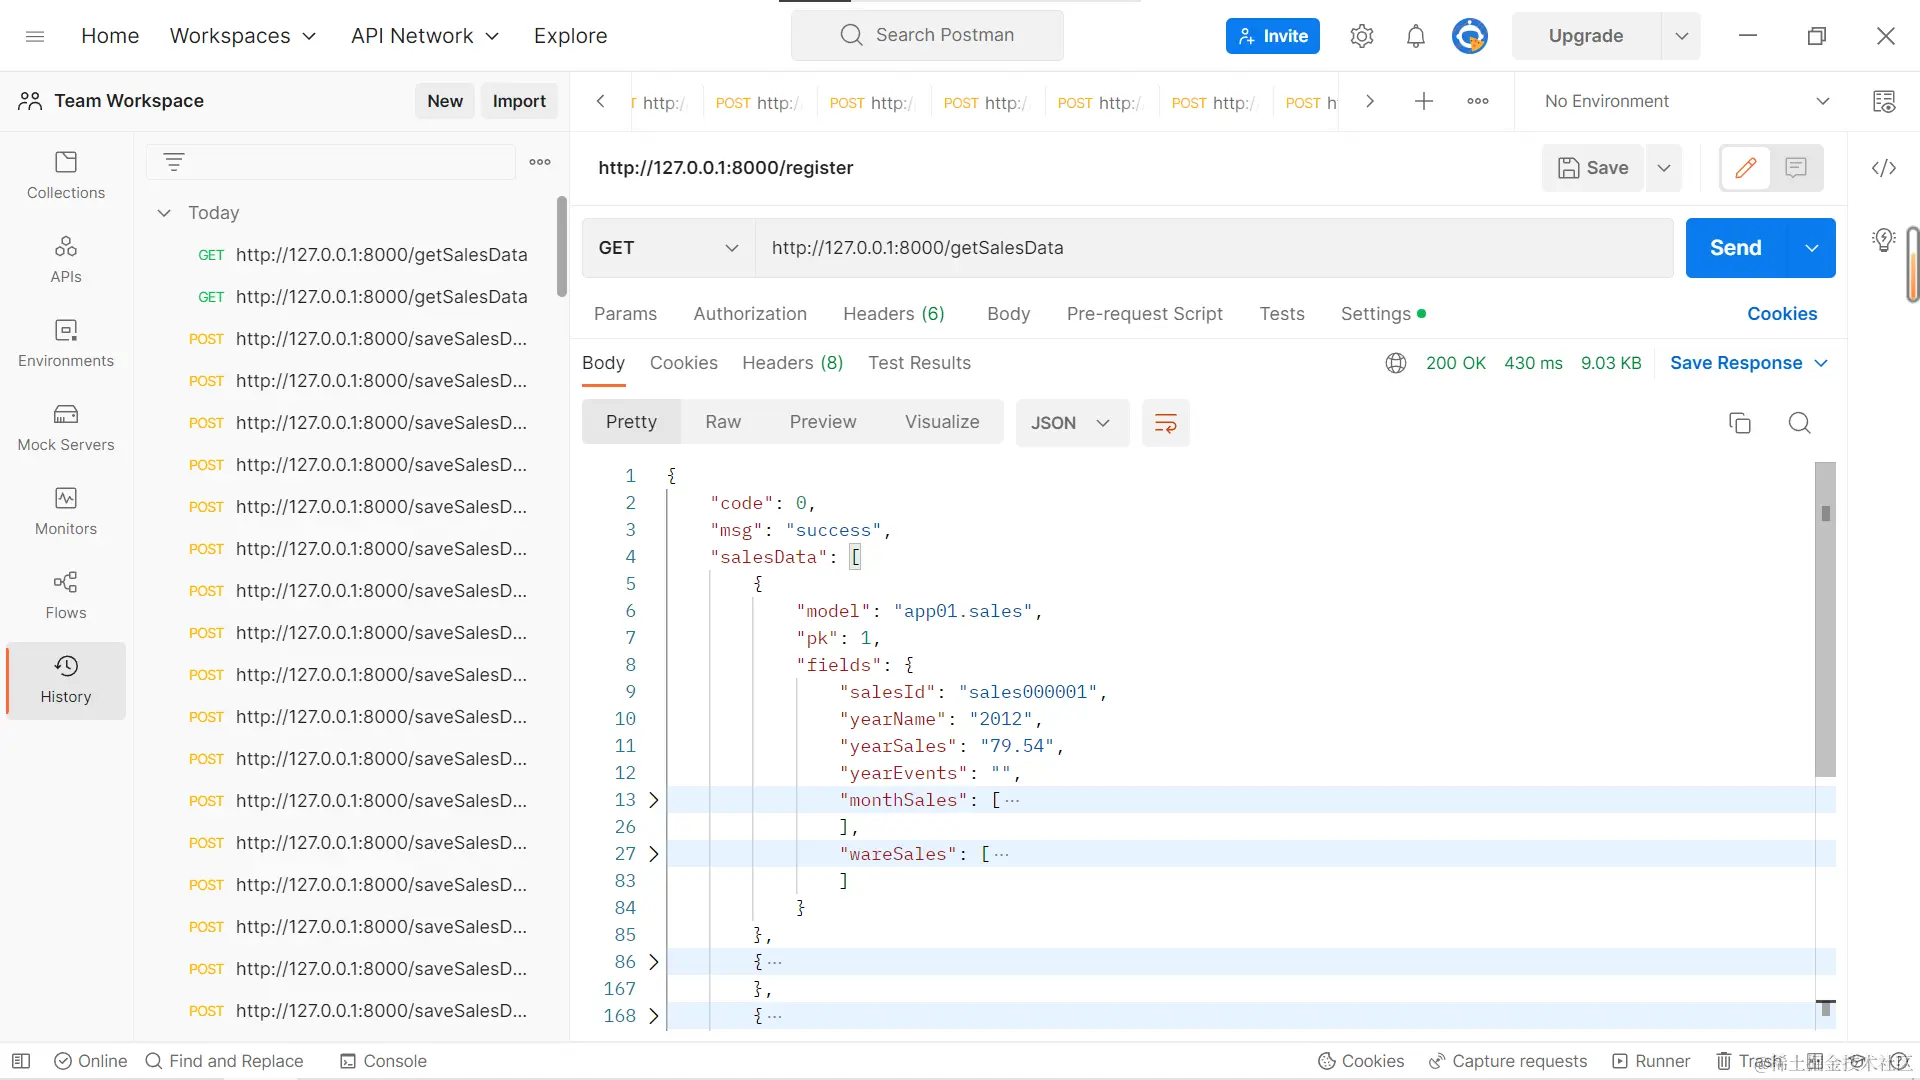This screenshot has height=1080, width=1920.
Task: Copy the response body
Action: (x=1740, y=423)
